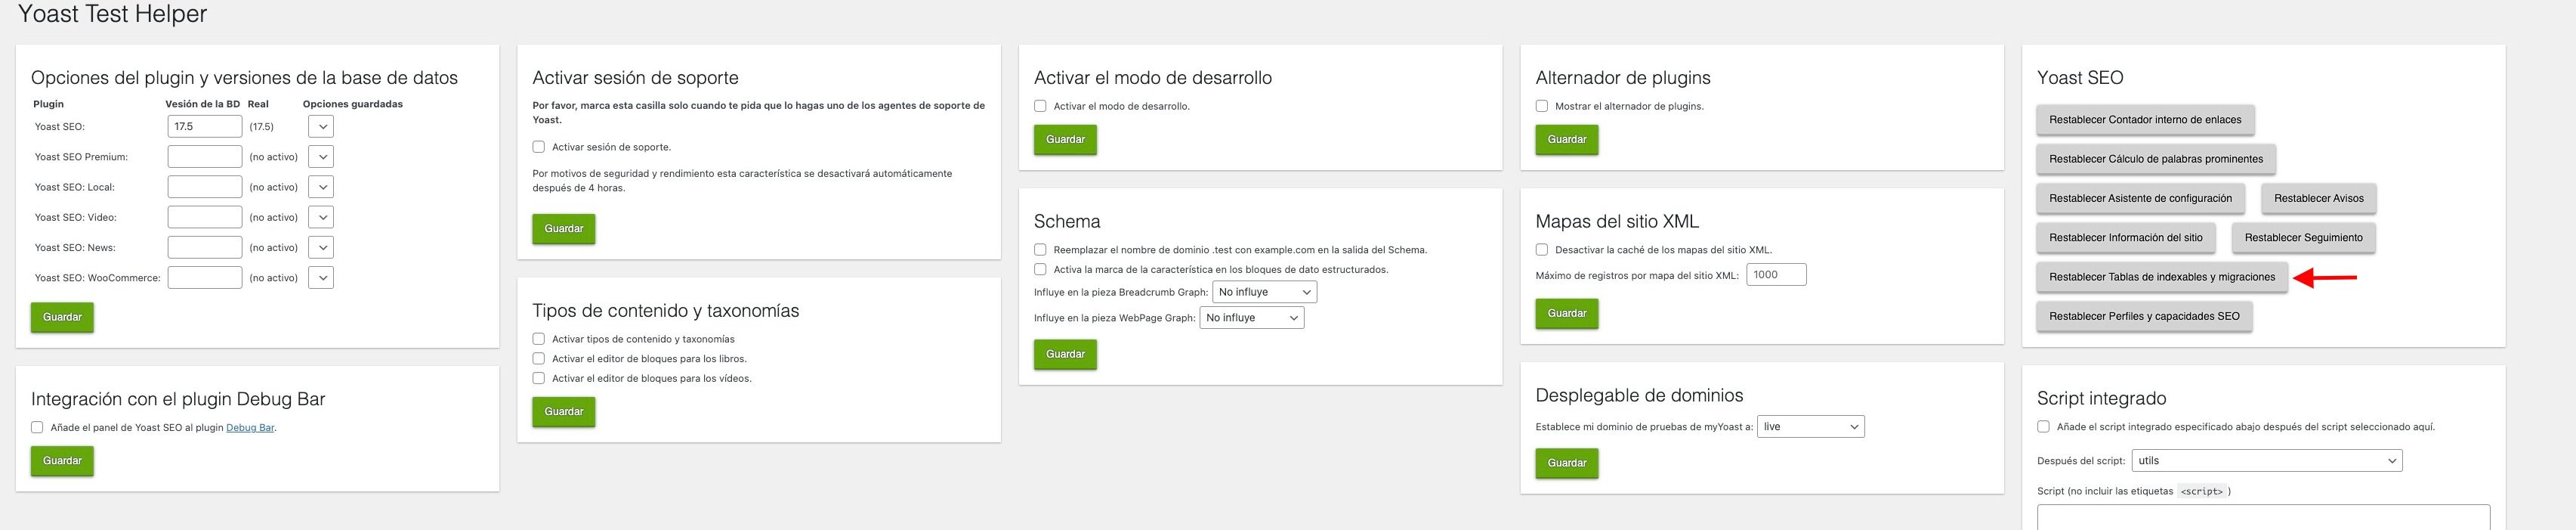This screenshot has width=2576, height=530.
Task: Tick the 'Añade el script integrado' checkbox
Action: click(2043, 427)
